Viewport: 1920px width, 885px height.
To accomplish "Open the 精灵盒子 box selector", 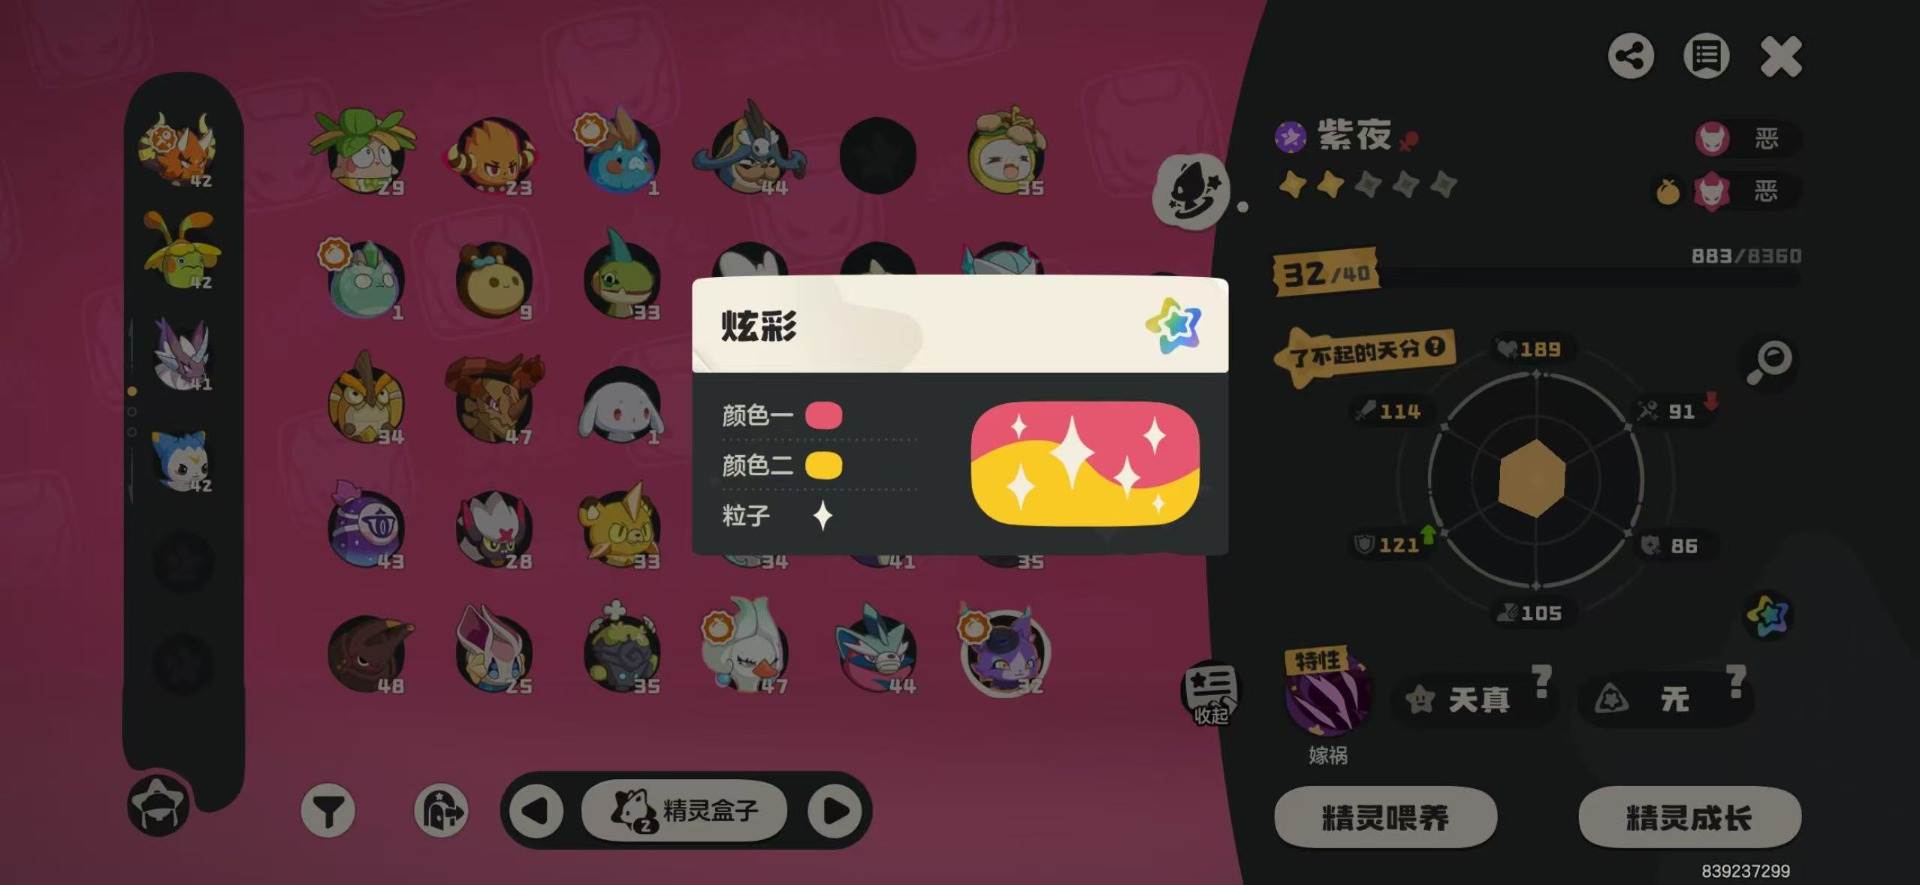I will click(x=686, y=810).
